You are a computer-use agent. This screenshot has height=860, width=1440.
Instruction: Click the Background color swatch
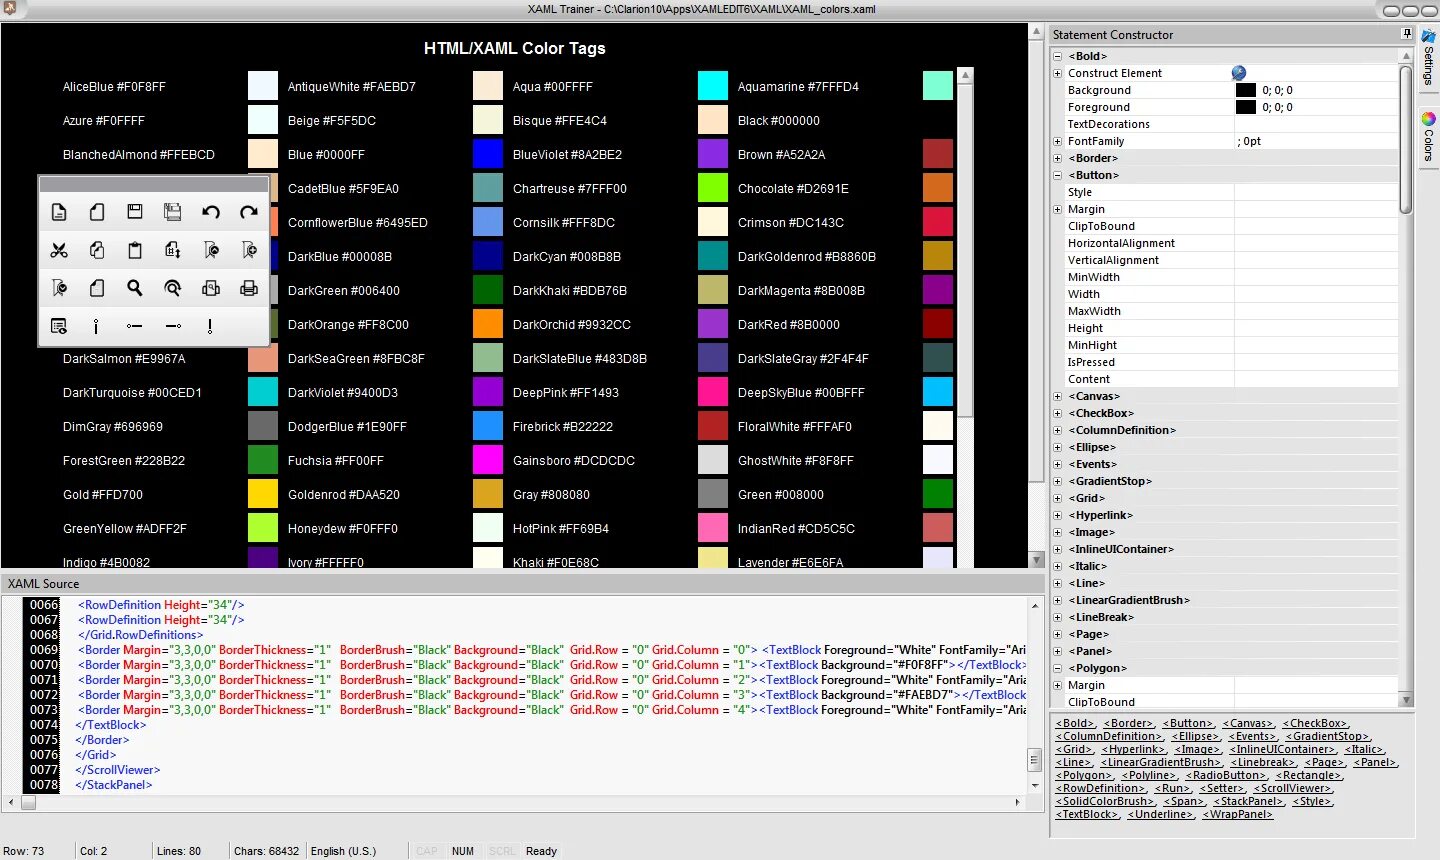1245,90
